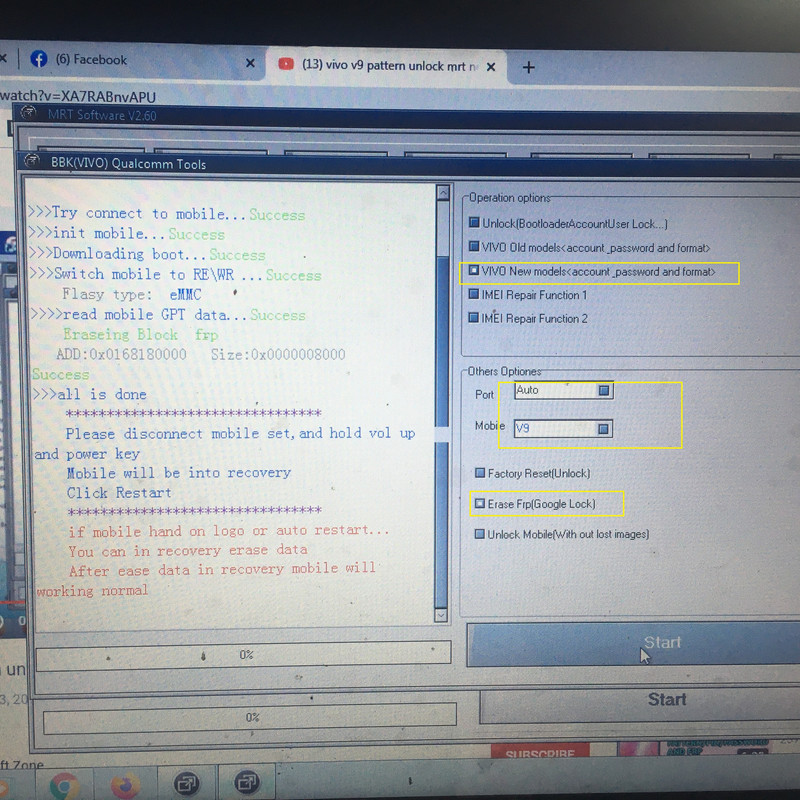Screen dimensions: 800x800
Task: Toggle Erase Frp(Google Lock) checkbox
Action: [480, 504]
